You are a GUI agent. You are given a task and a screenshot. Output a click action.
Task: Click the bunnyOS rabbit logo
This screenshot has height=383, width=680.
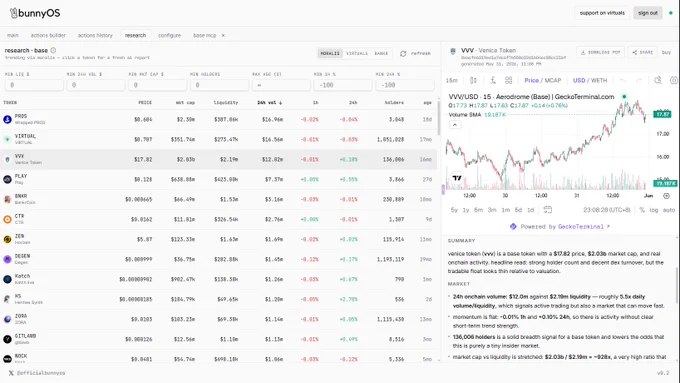tap(14, 13)
